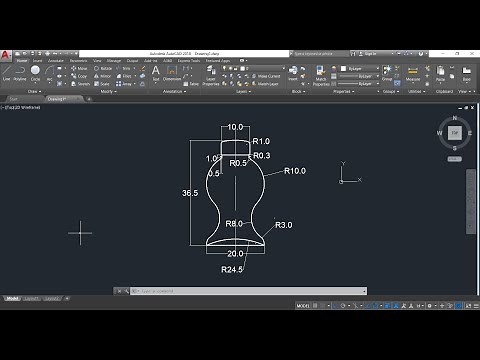Select the Circle tool
Screen dimensions: 480x360
pyautogui.click(x=35, y=74)
